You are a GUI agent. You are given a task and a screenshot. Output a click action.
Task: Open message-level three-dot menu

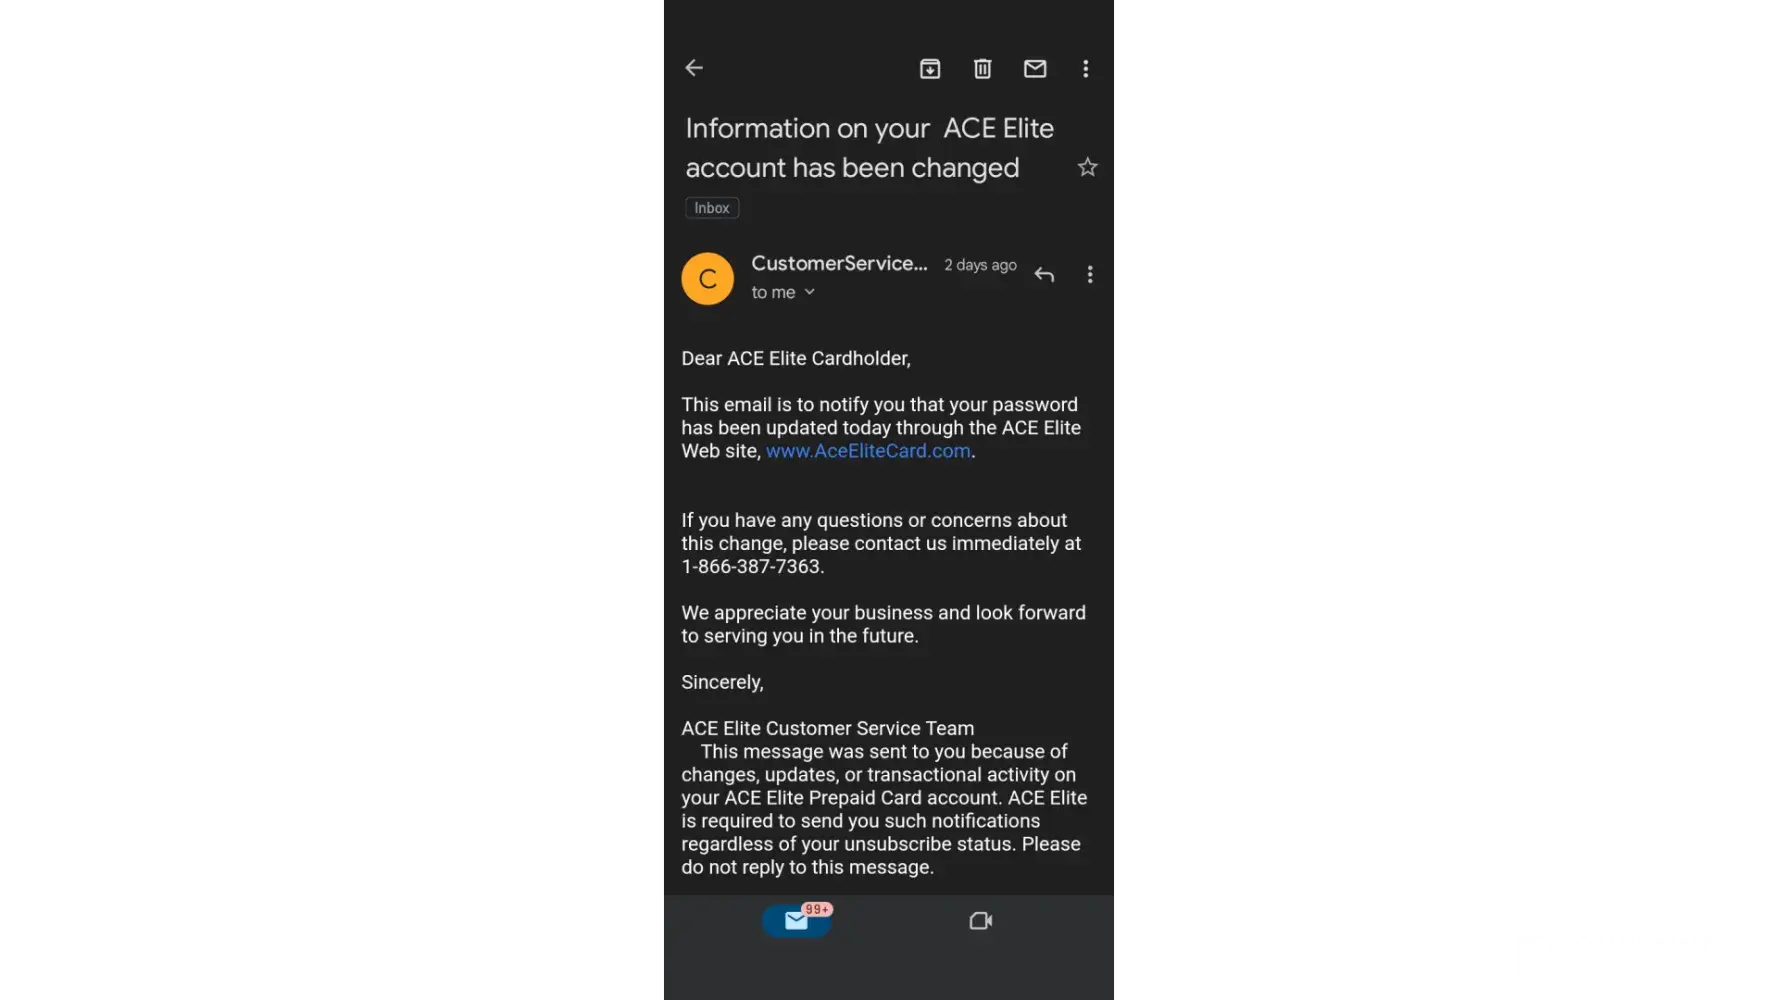pyautogui.click(x=1090, y=274)
